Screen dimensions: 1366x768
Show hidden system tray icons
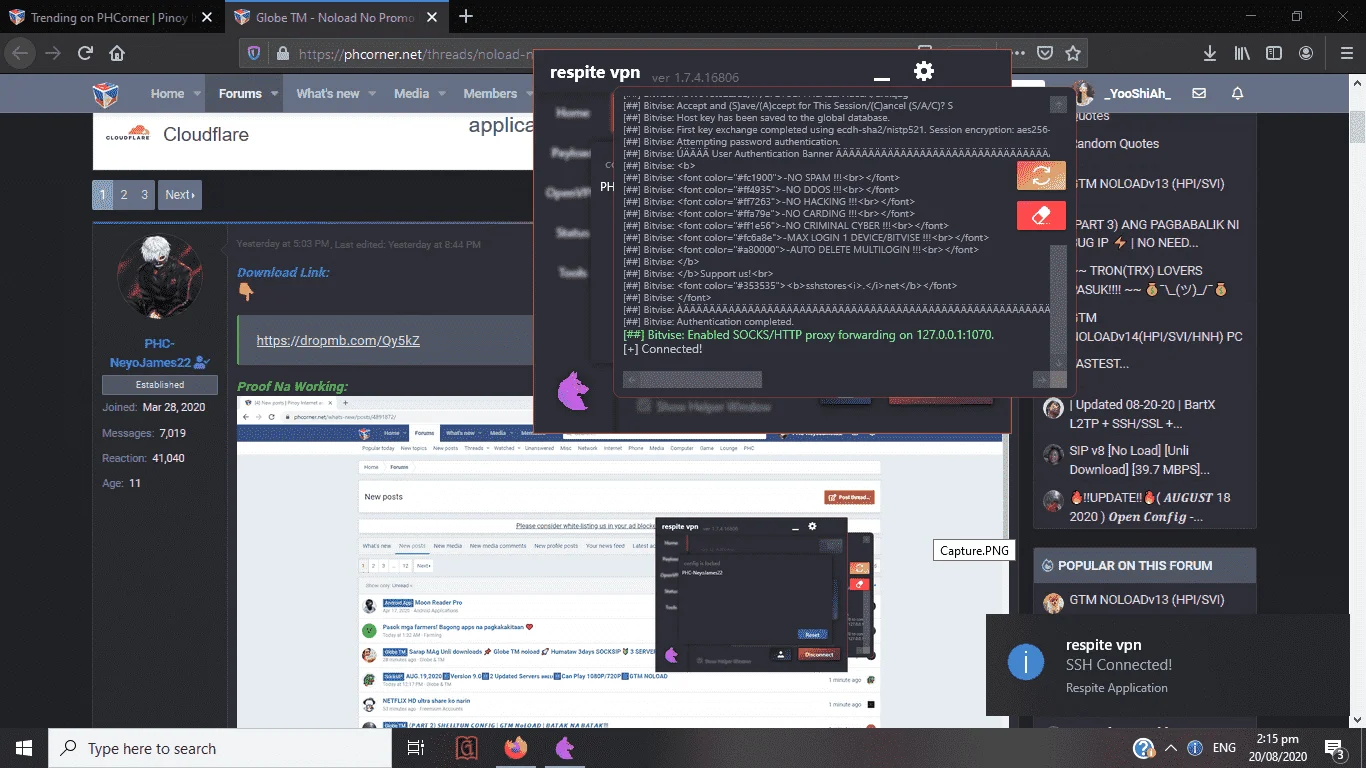[1170, 748]
